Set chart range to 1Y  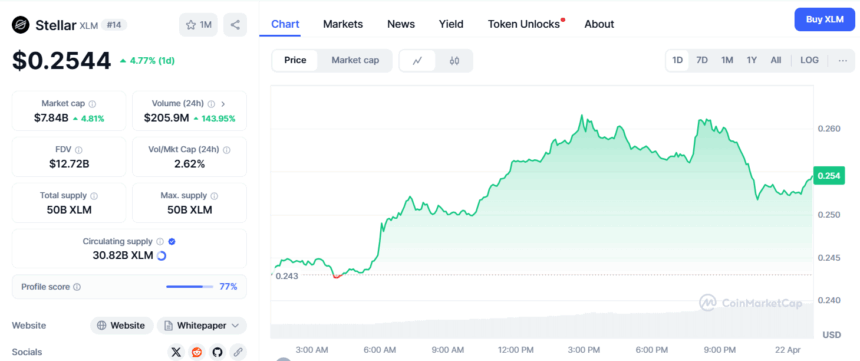(751, 60)
